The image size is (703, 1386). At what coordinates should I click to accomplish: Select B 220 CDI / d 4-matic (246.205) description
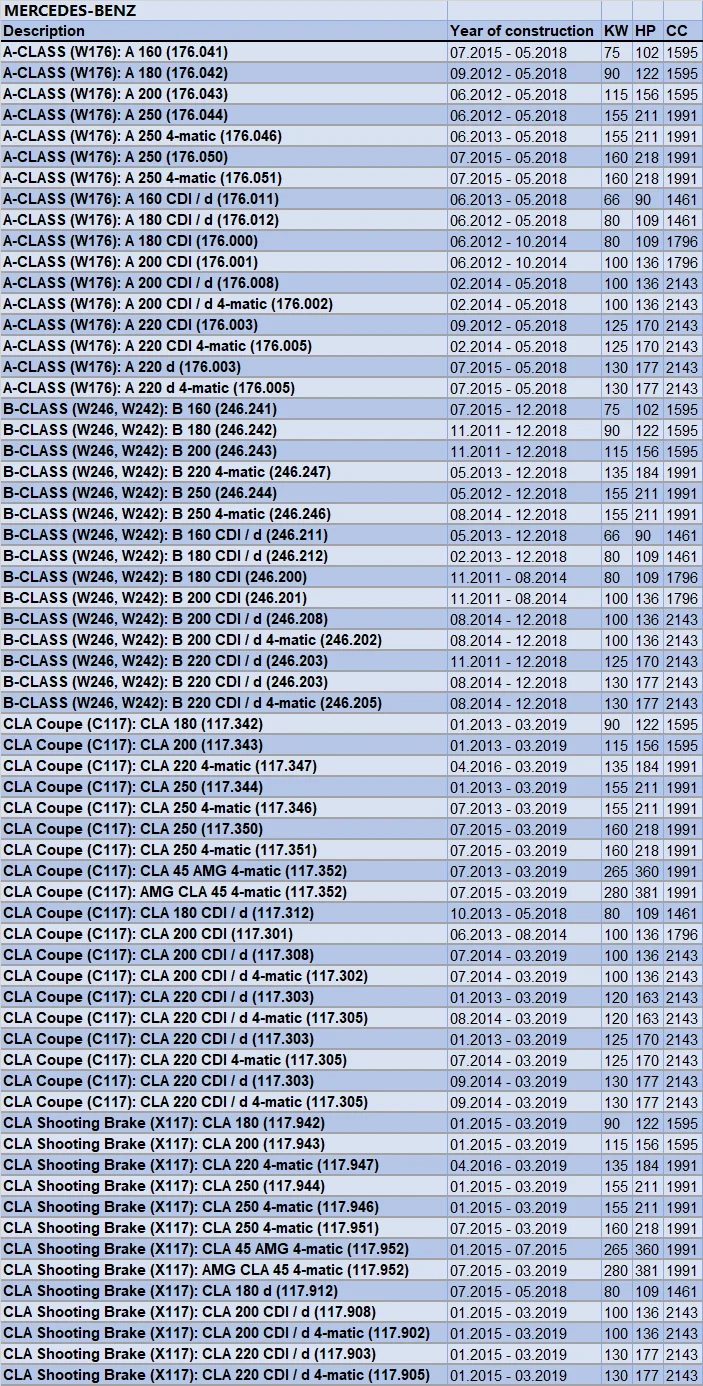click(x=223, y=703)
